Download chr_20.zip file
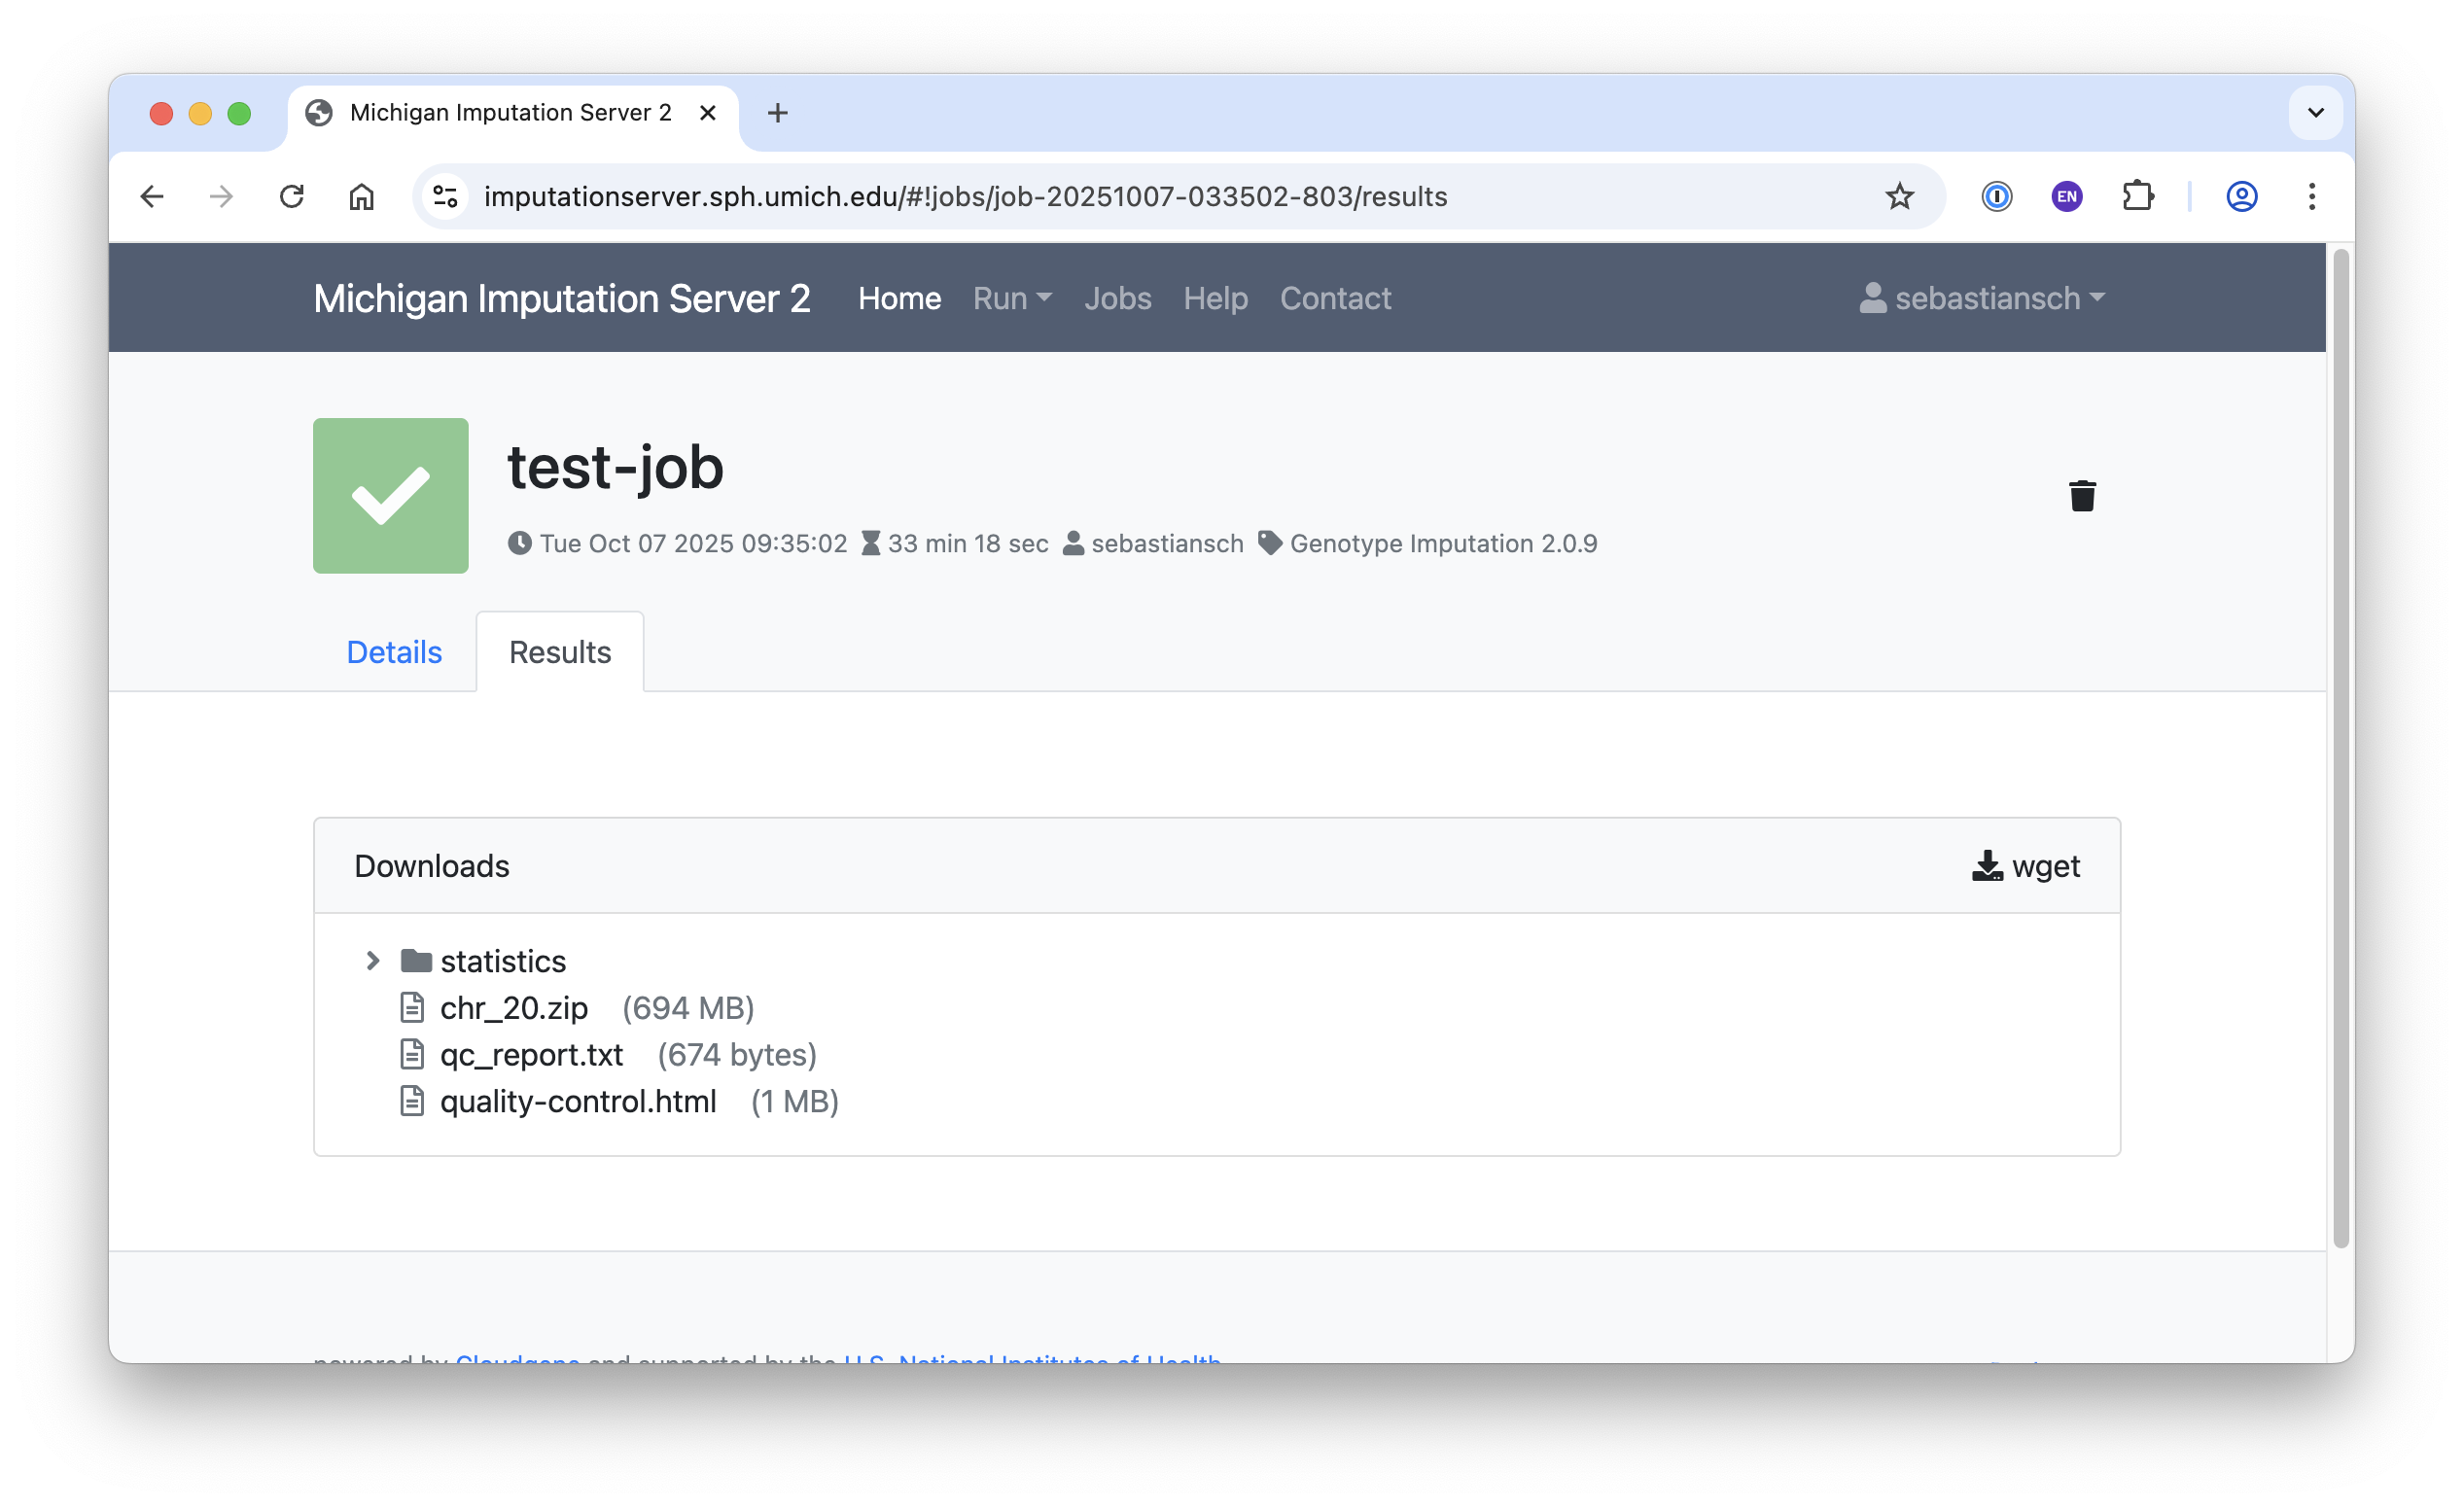The image size is (2464, 1507). click(x=514, y=1008)
